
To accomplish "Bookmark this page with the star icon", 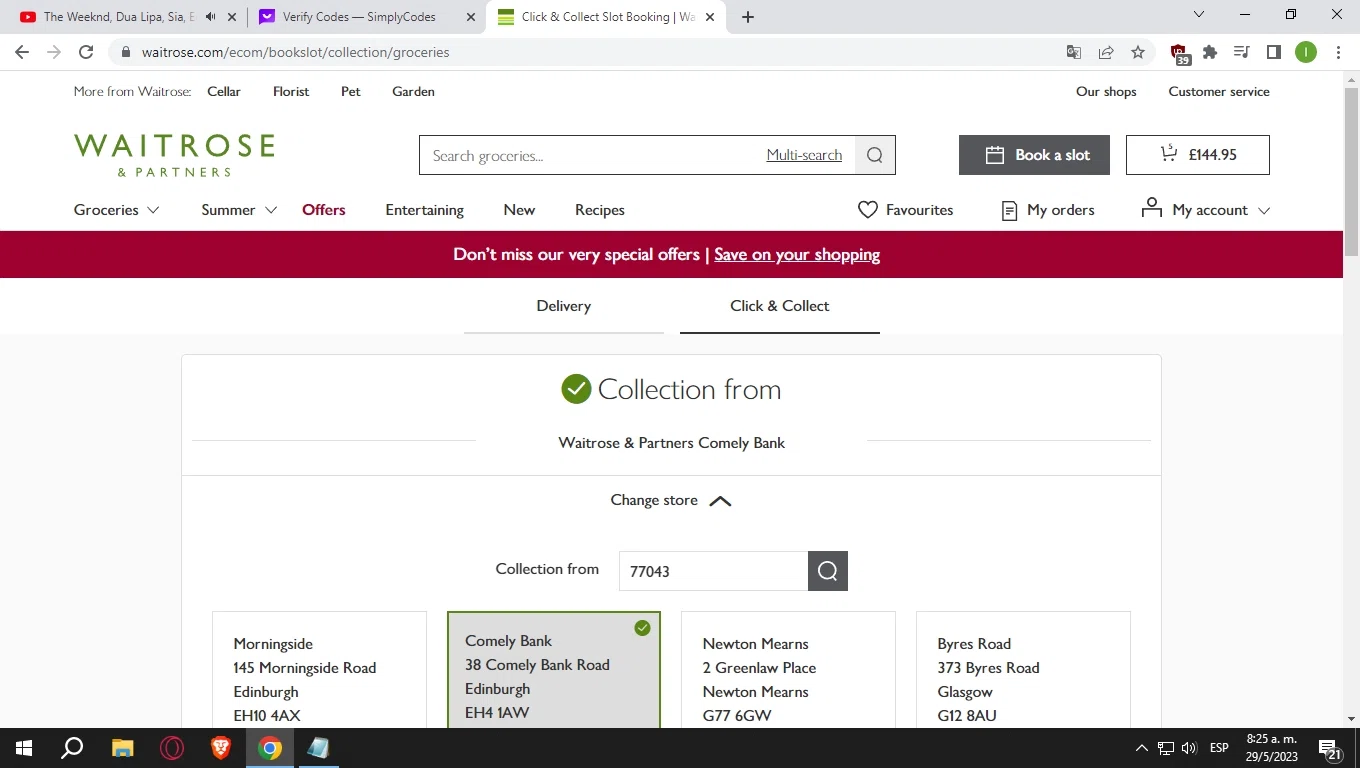I will click(1137, 52).
